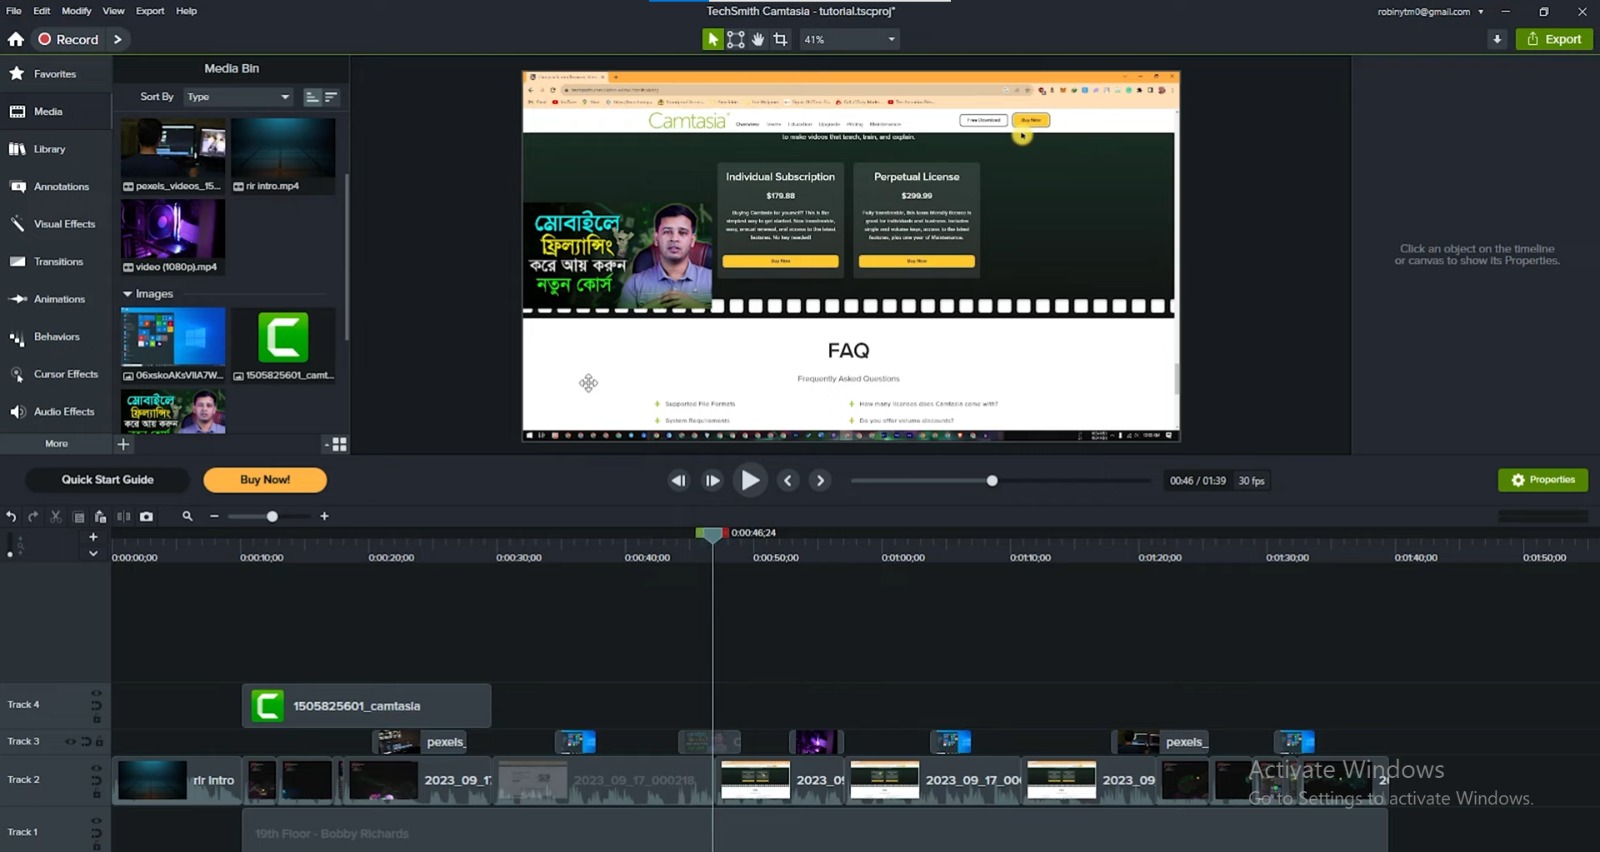The height and width of the screenshot is (852, 1600).
Task: Split clip at playhead
Action: pyautogui.click(x=123, y=516)
